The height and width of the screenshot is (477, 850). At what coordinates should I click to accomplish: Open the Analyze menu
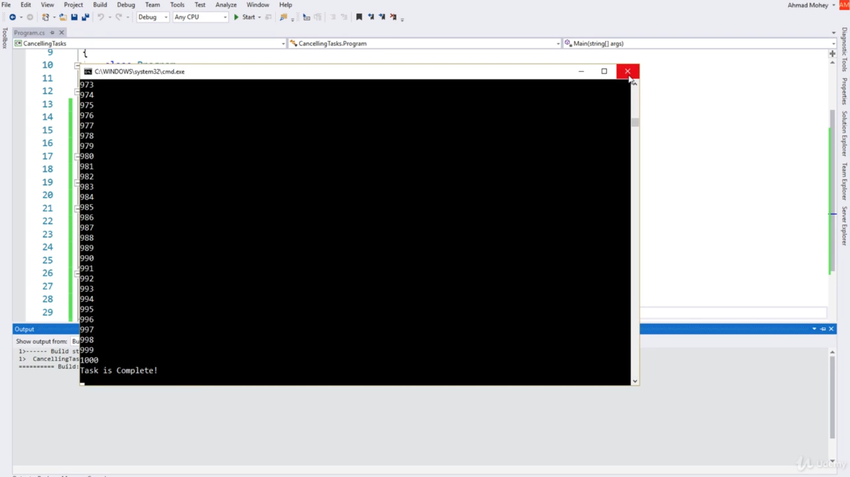(x=226, y=5)
